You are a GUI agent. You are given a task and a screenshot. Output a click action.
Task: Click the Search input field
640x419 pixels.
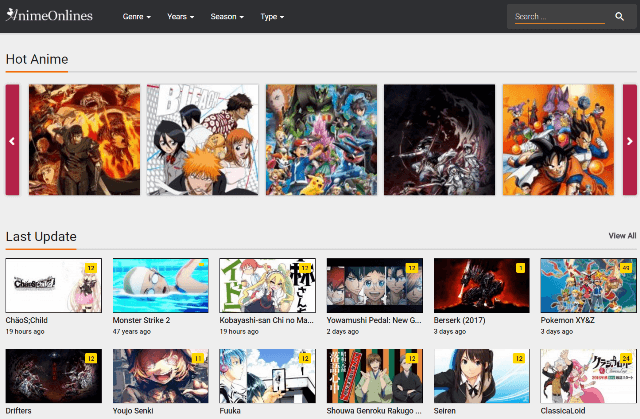click(560, 17)
